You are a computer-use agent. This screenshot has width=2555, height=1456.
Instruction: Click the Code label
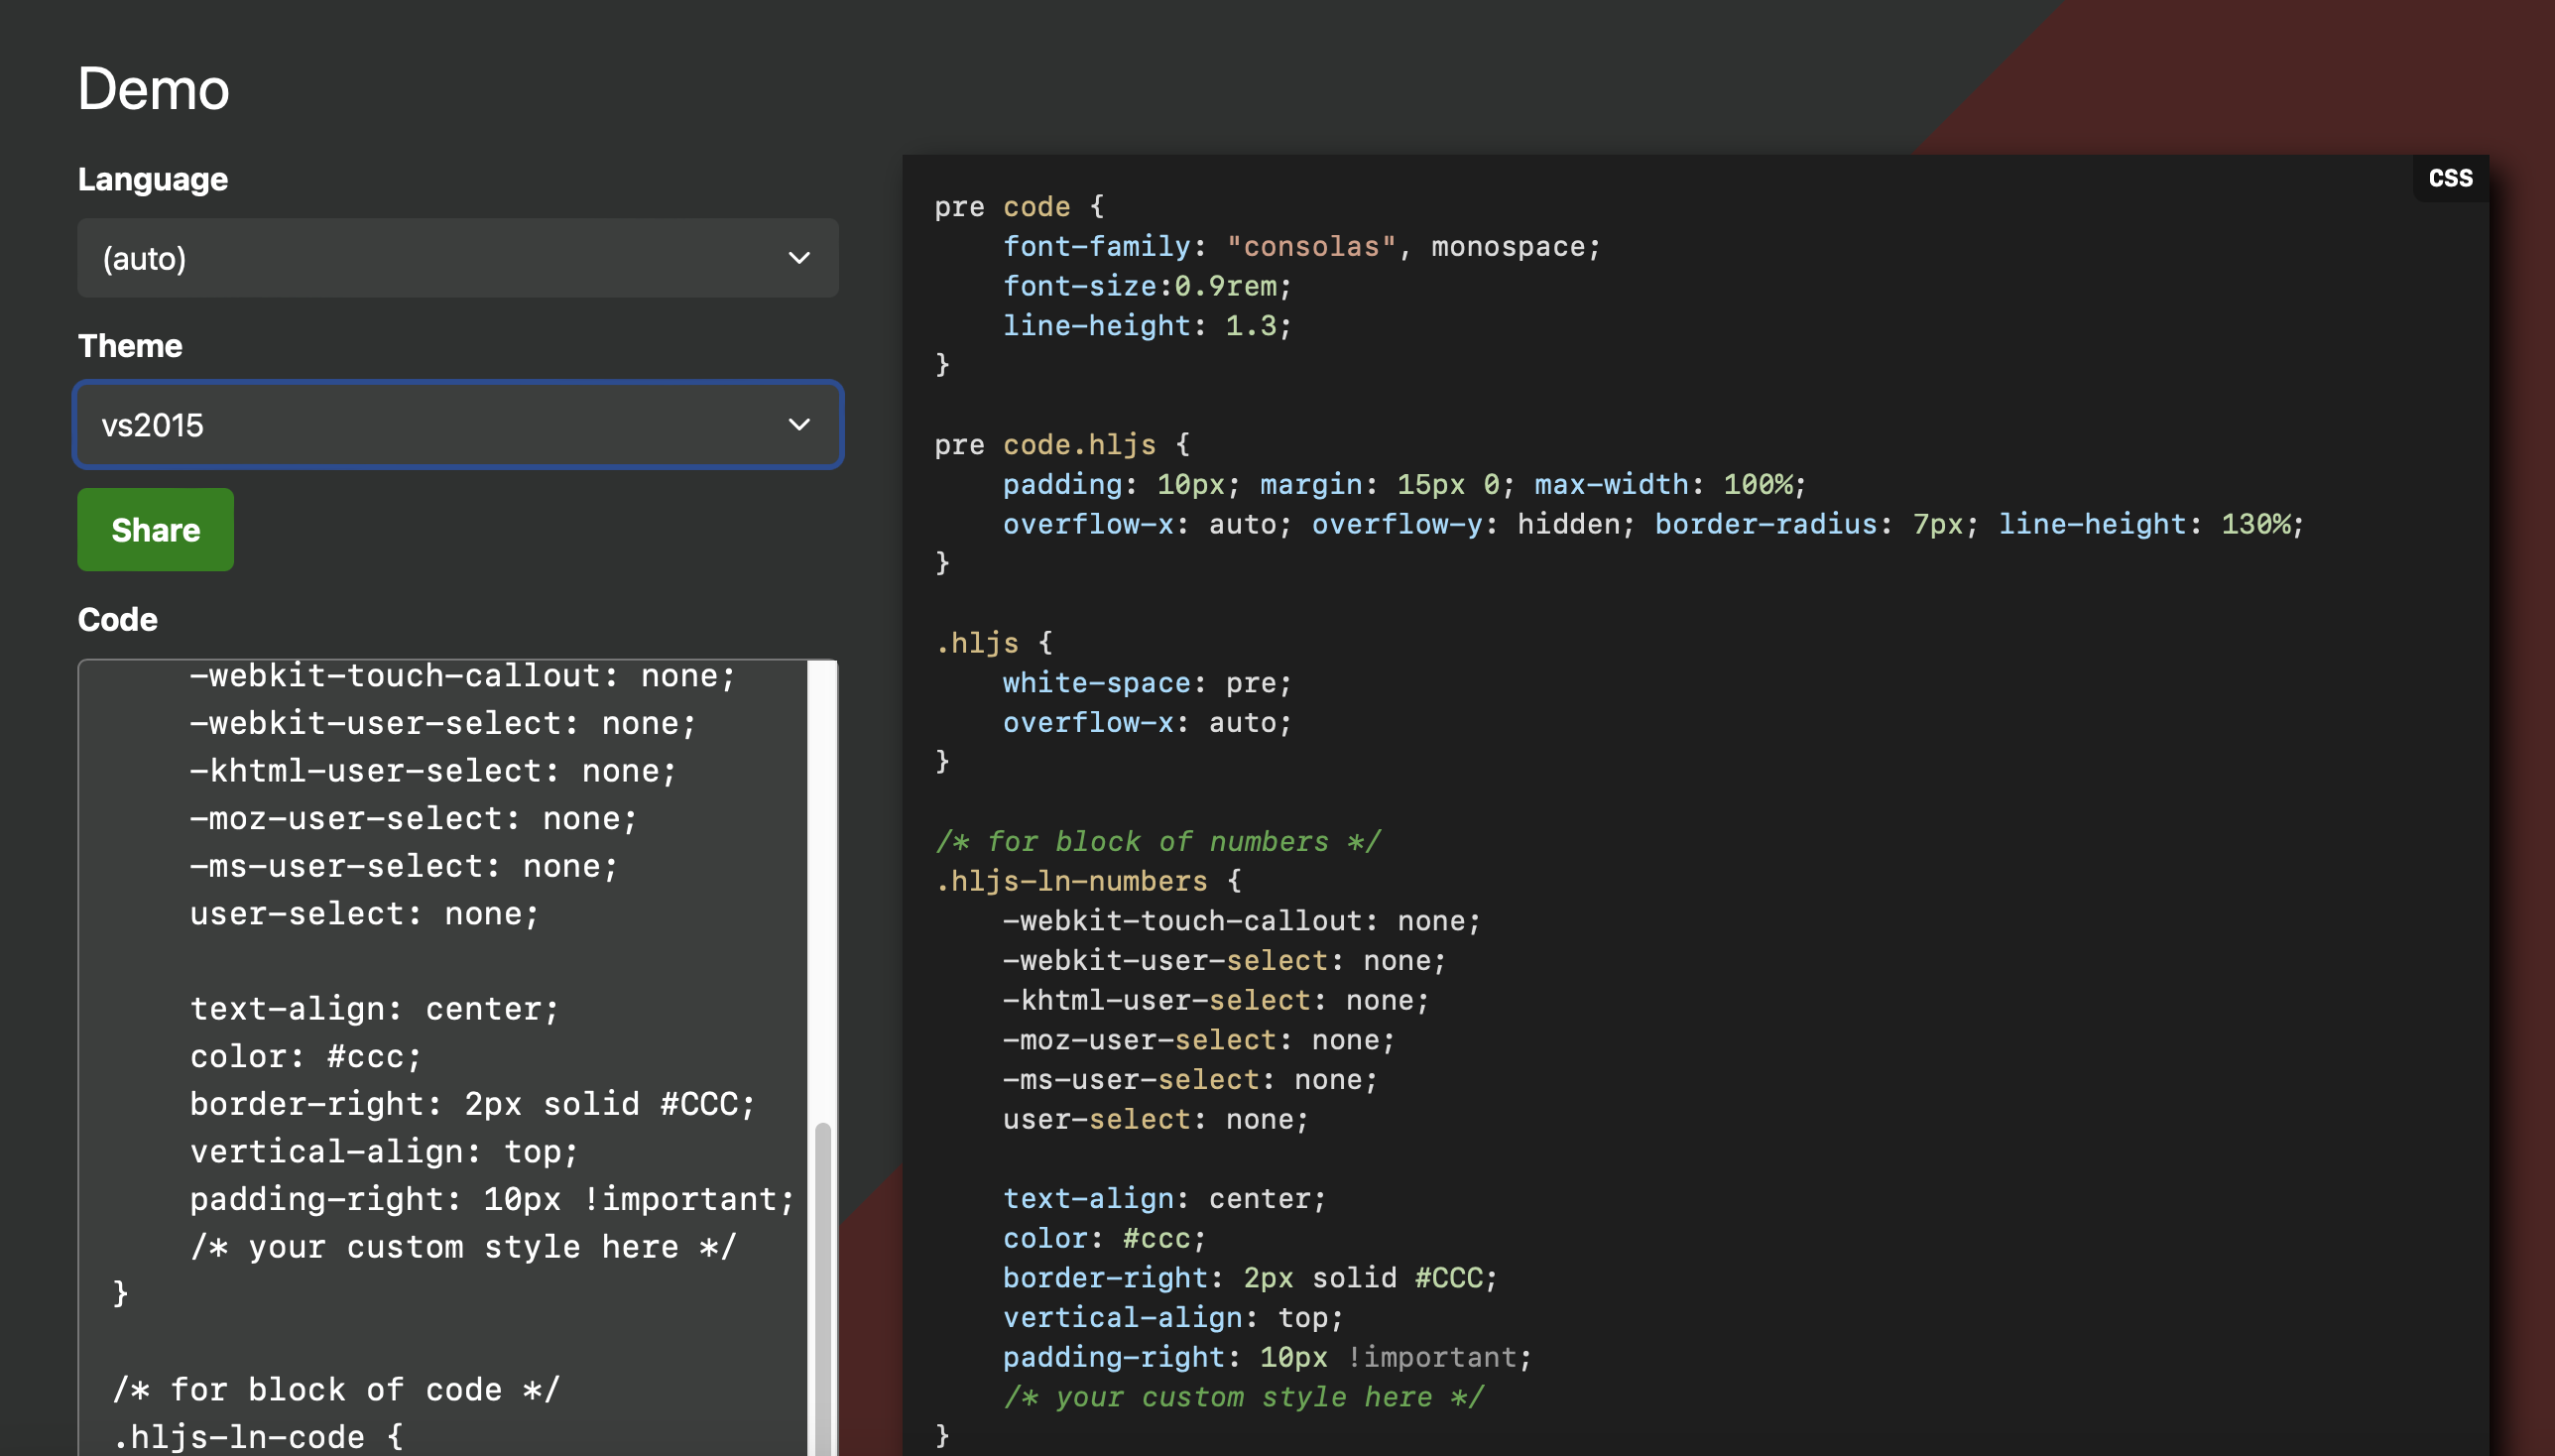117,620
